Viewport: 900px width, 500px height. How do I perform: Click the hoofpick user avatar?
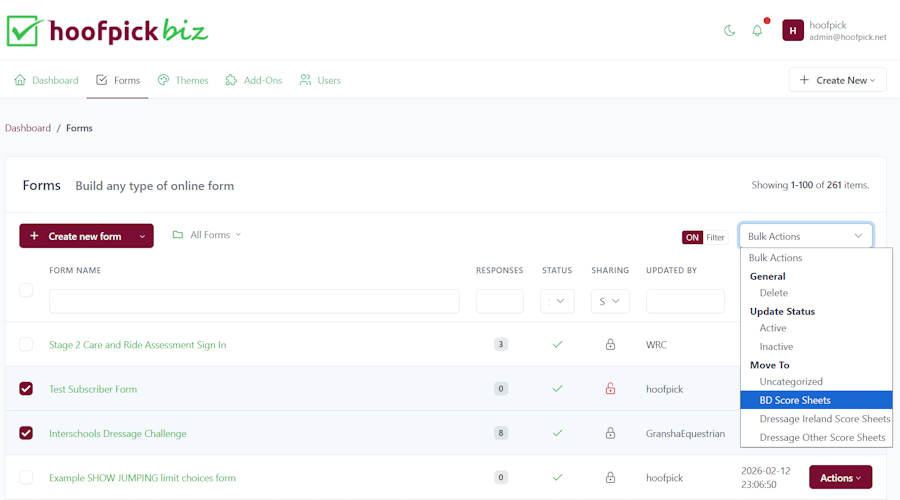pos(793,30)
